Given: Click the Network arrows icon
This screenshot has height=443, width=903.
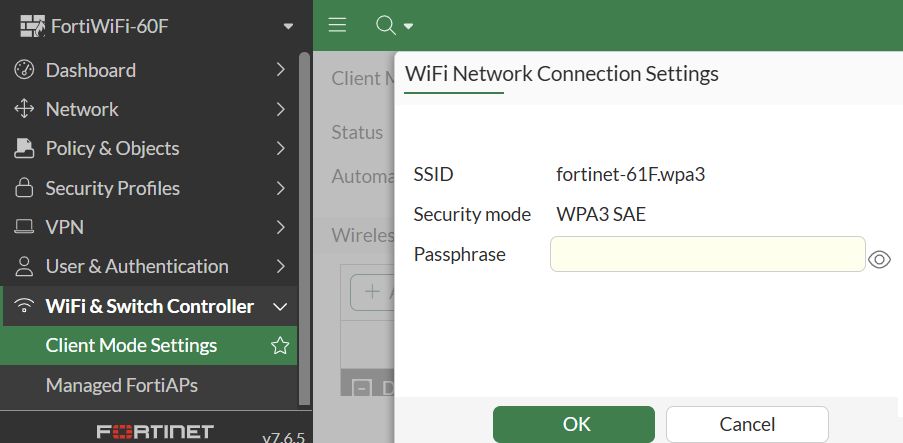Looking at the screenshot, I should (x=24, y=109).
